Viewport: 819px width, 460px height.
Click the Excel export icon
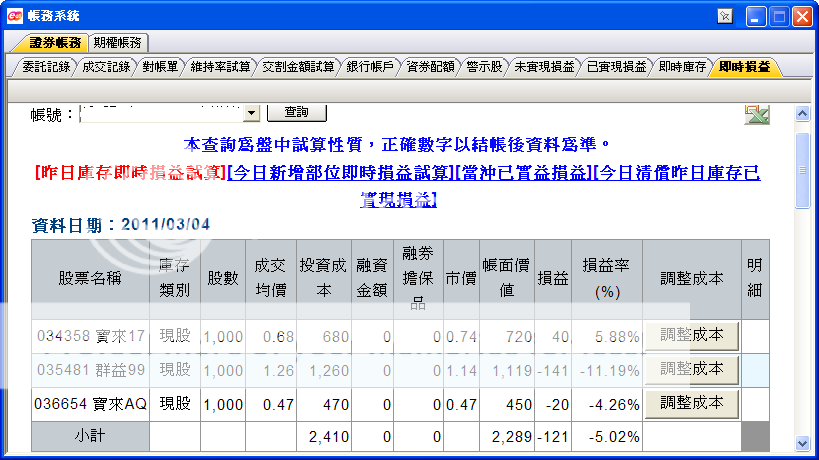(756, 115)
